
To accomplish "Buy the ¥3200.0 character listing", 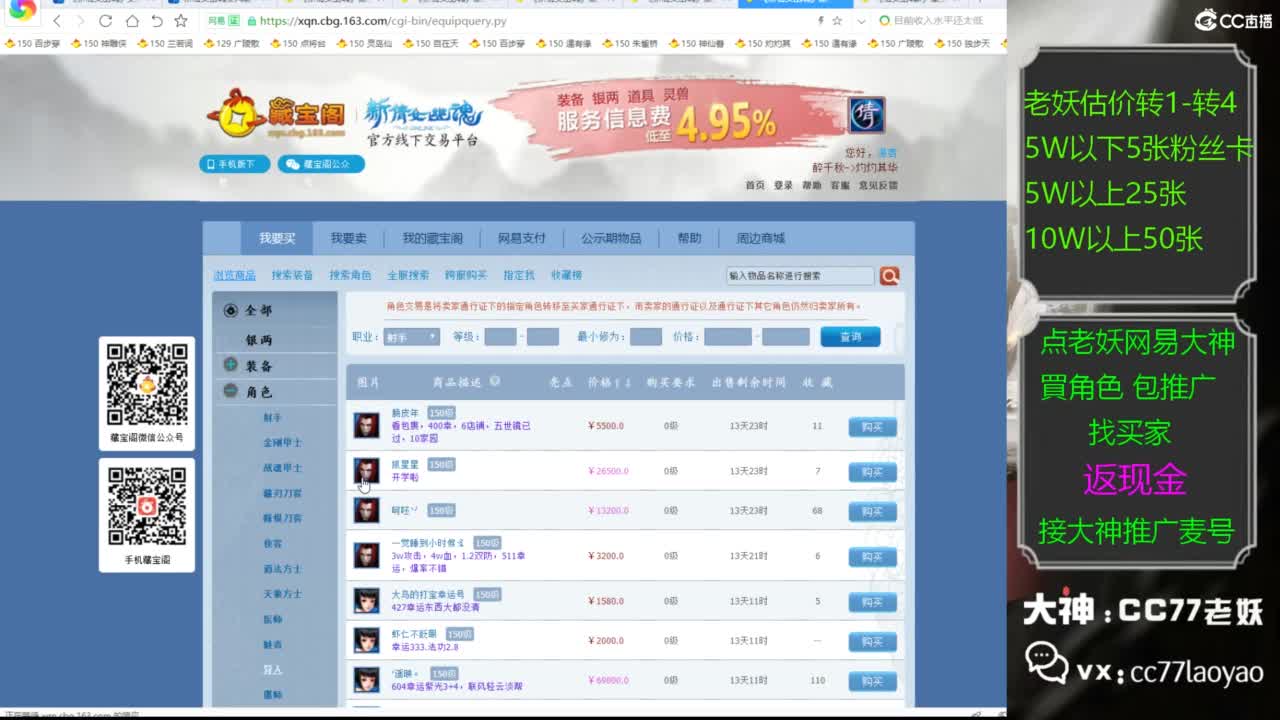I will pos(872,557).
